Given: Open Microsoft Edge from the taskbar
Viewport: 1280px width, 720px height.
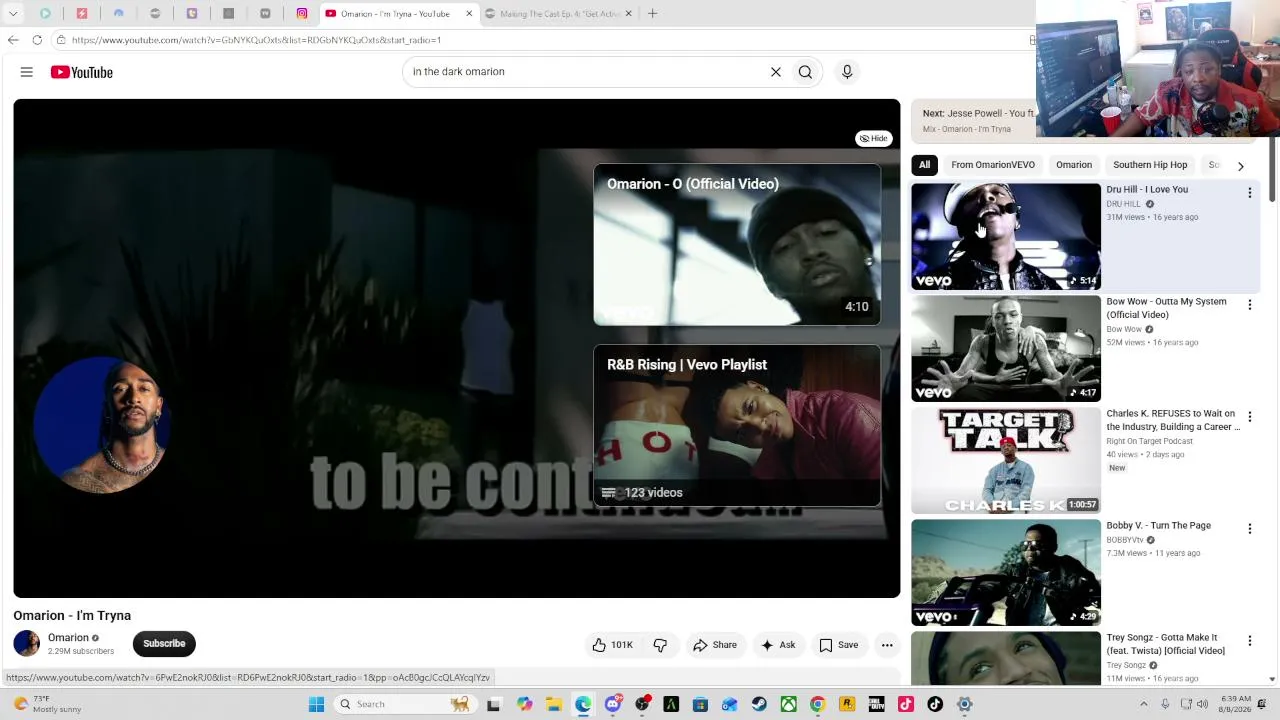Looking at the screenshot, I should pyautogui.click(x=583, y=704).
